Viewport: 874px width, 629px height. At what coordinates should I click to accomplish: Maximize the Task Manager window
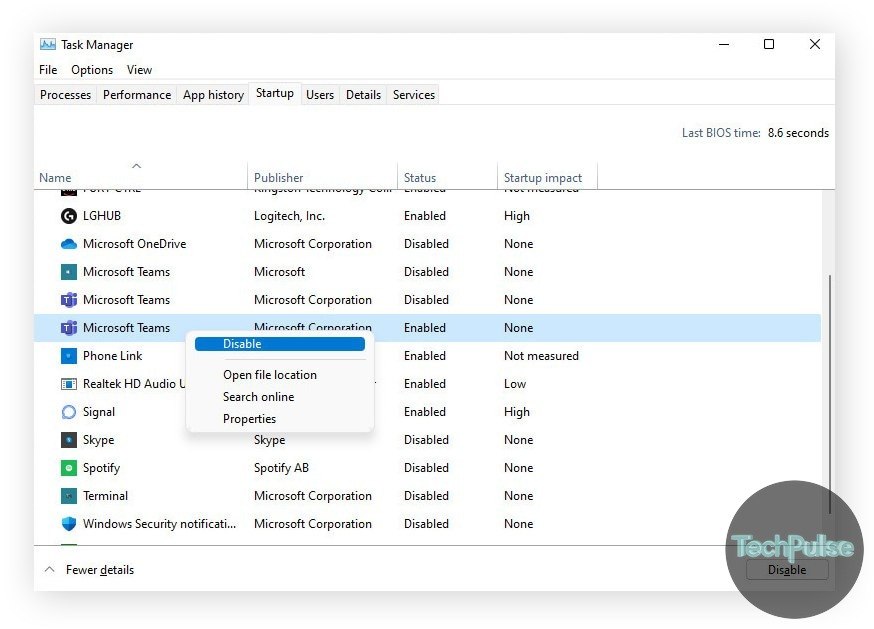(x=769, y=44)
